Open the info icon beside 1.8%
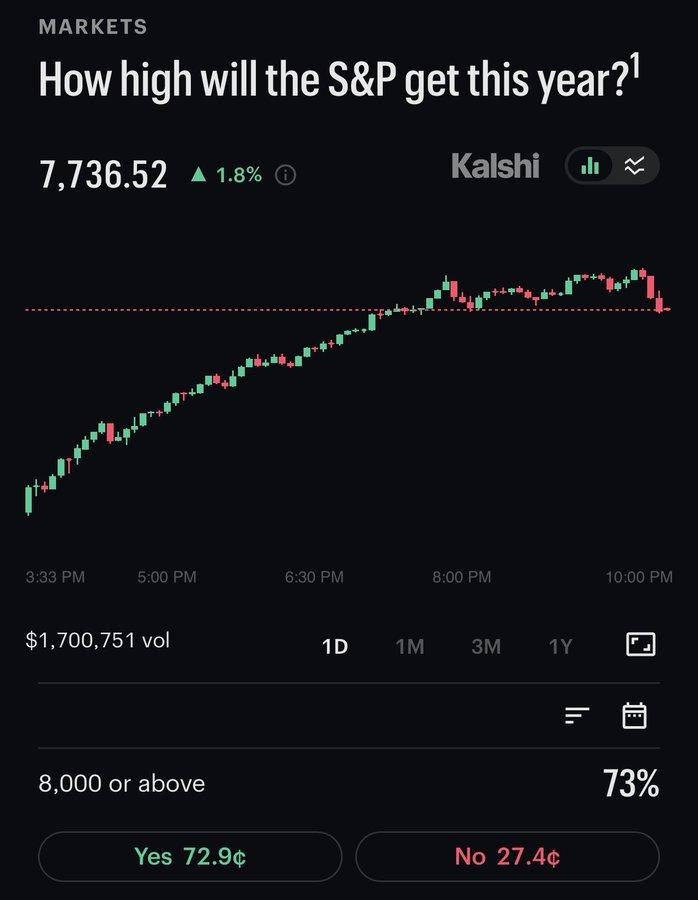The width and height of the screenshot is (698, 900). coord(285,174)
